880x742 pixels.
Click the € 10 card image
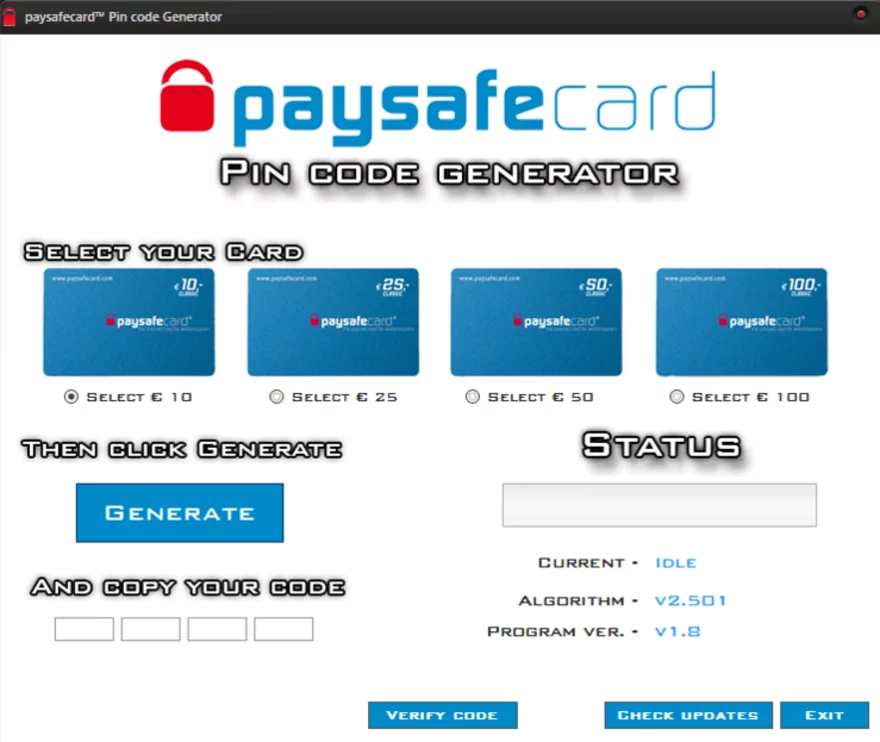(x=128, y=321)
